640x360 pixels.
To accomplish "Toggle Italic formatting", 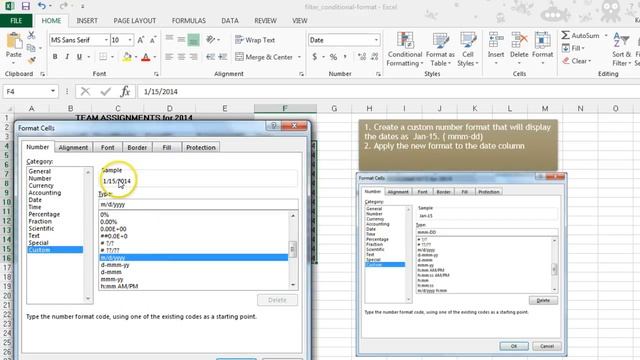I will 67,57.
